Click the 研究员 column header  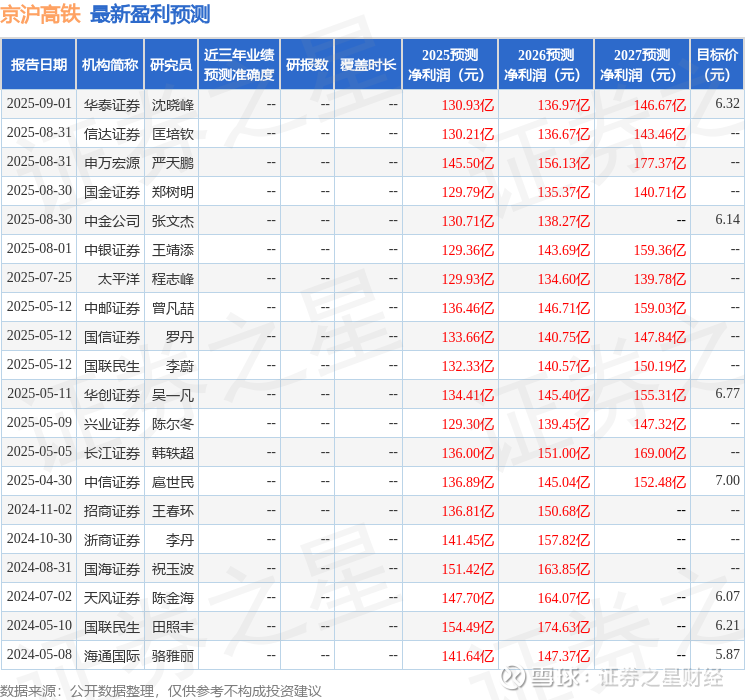(171, 64)
